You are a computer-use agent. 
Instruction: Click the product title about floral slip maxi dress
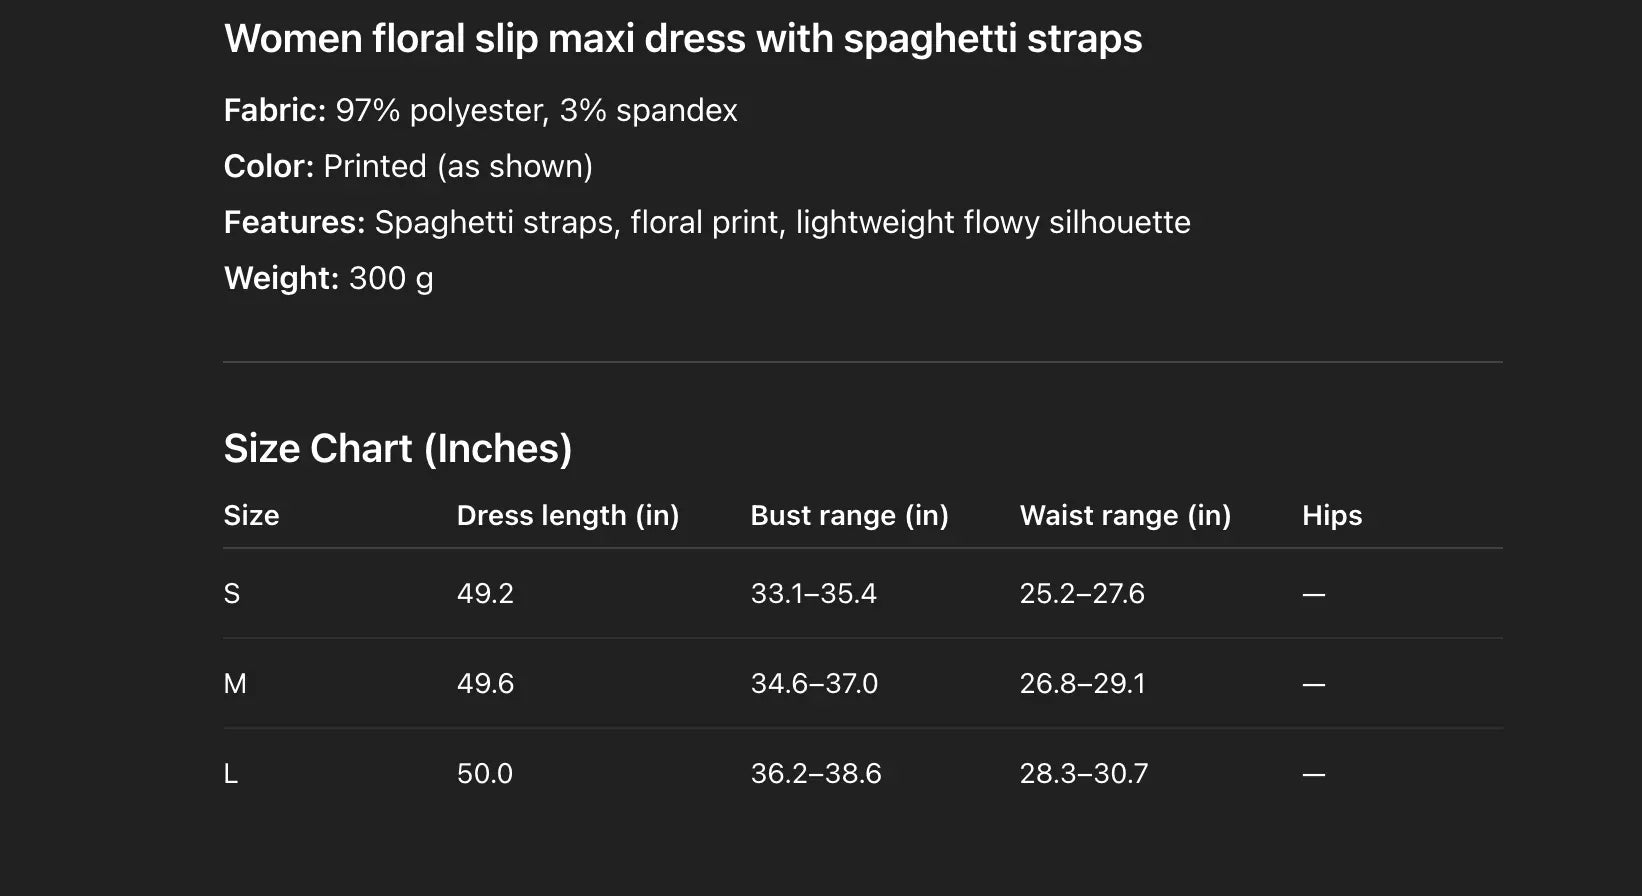click(x=683, y=39)
